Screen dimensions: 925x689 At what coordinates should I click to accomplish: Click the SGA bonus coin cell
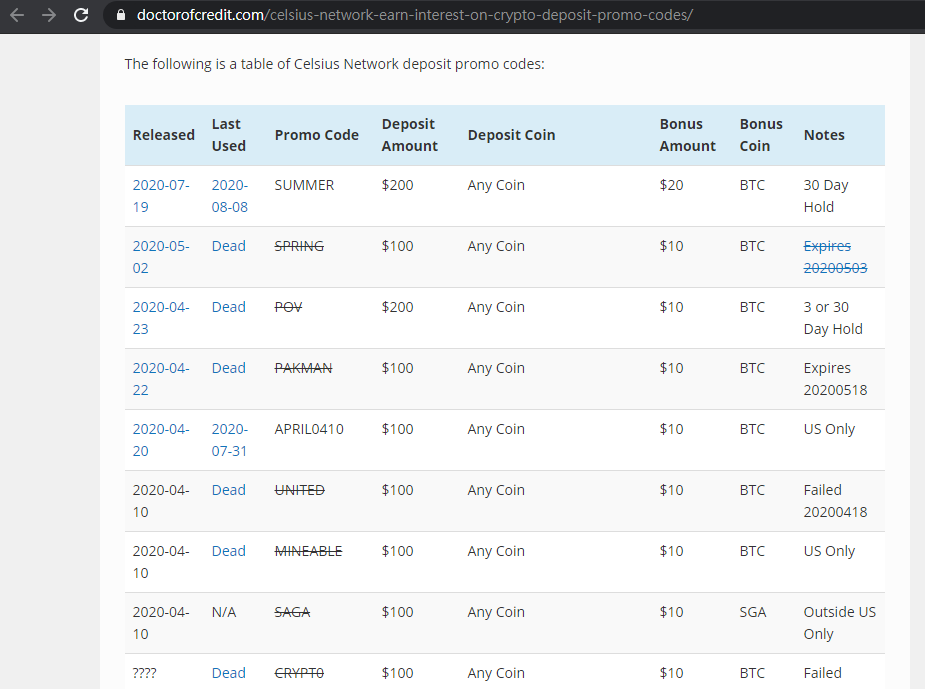[x=753, y=612]
